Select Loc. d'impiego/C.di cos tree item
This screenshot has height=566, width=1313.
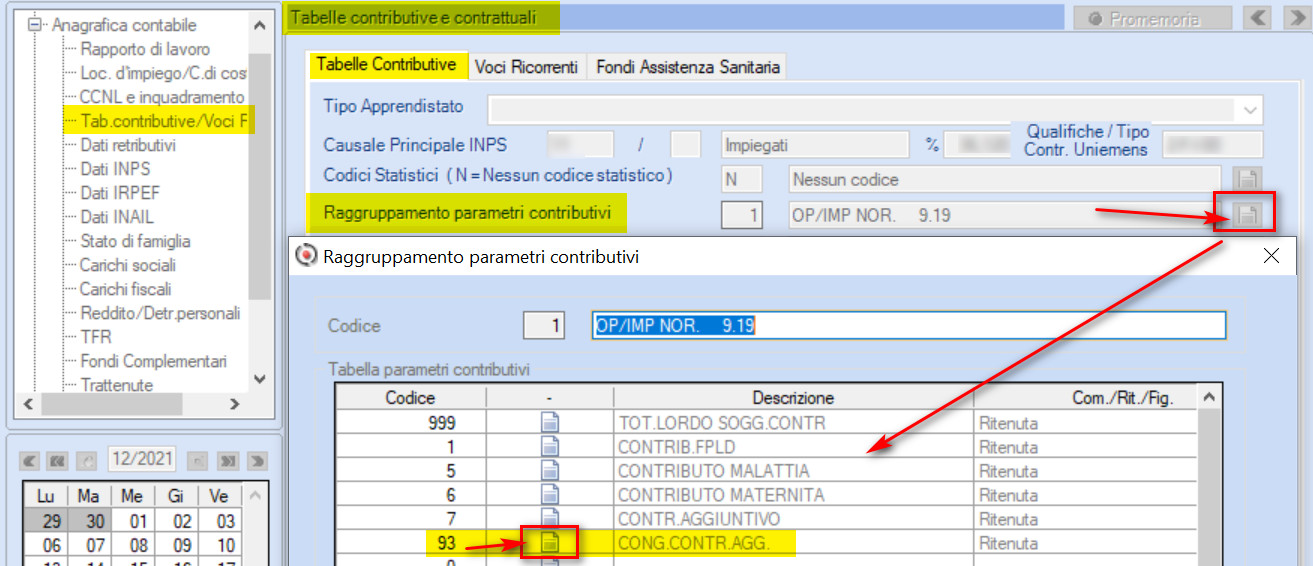163,73
